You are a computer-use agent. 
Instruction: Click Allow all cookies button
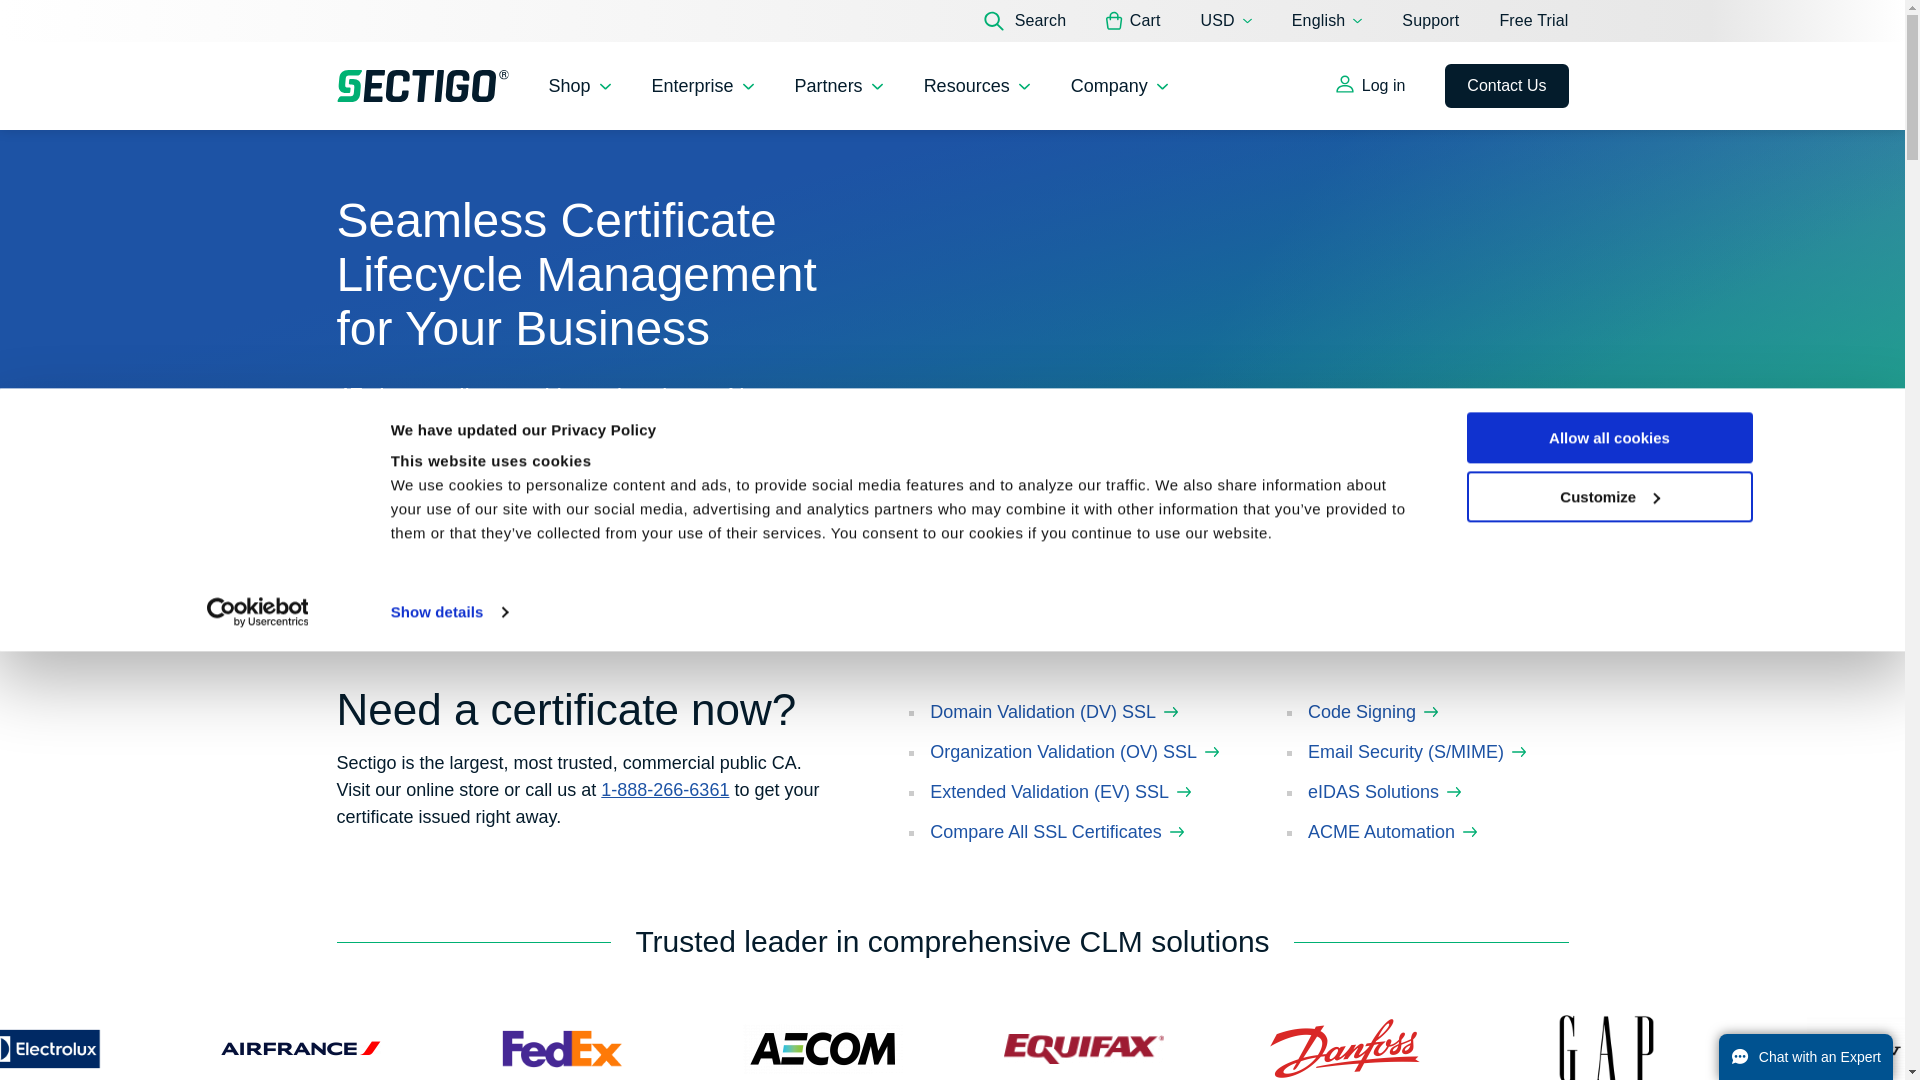click(1609, 438)
